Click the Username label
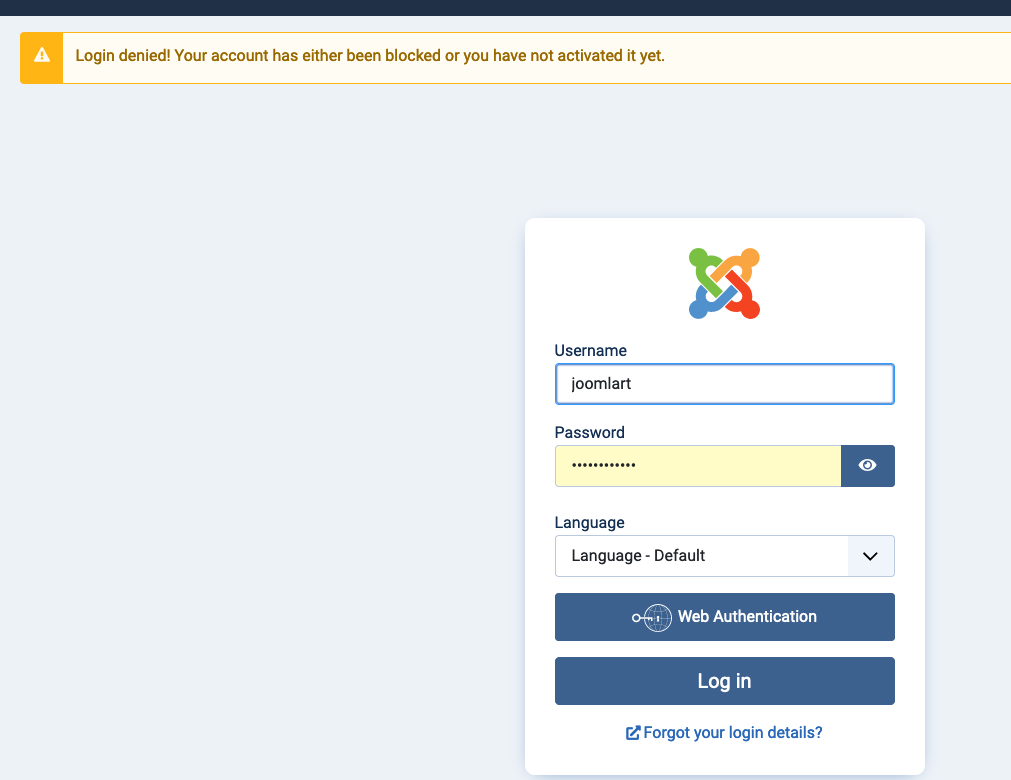This screenshot has height=780, width=1011. pyautogui.click(x=590, y=350)
